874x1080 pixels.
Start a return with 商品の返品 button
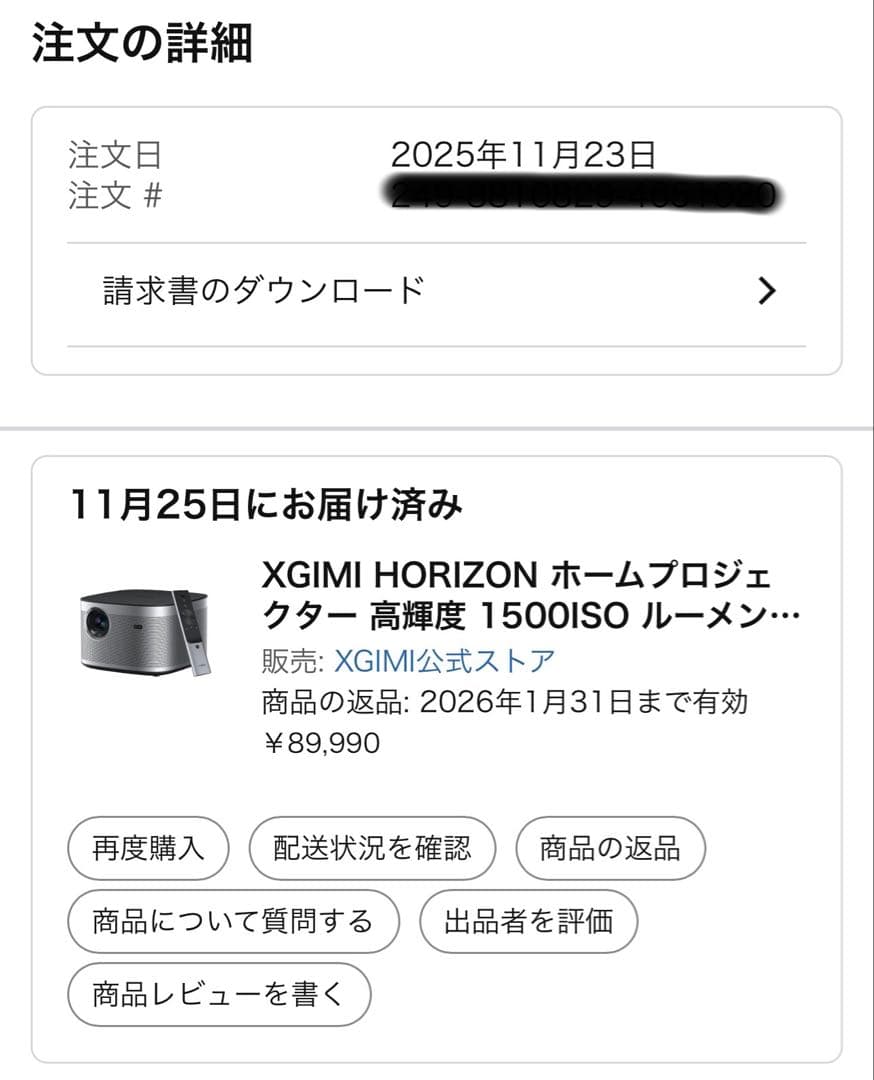click(x=610, y=849)
